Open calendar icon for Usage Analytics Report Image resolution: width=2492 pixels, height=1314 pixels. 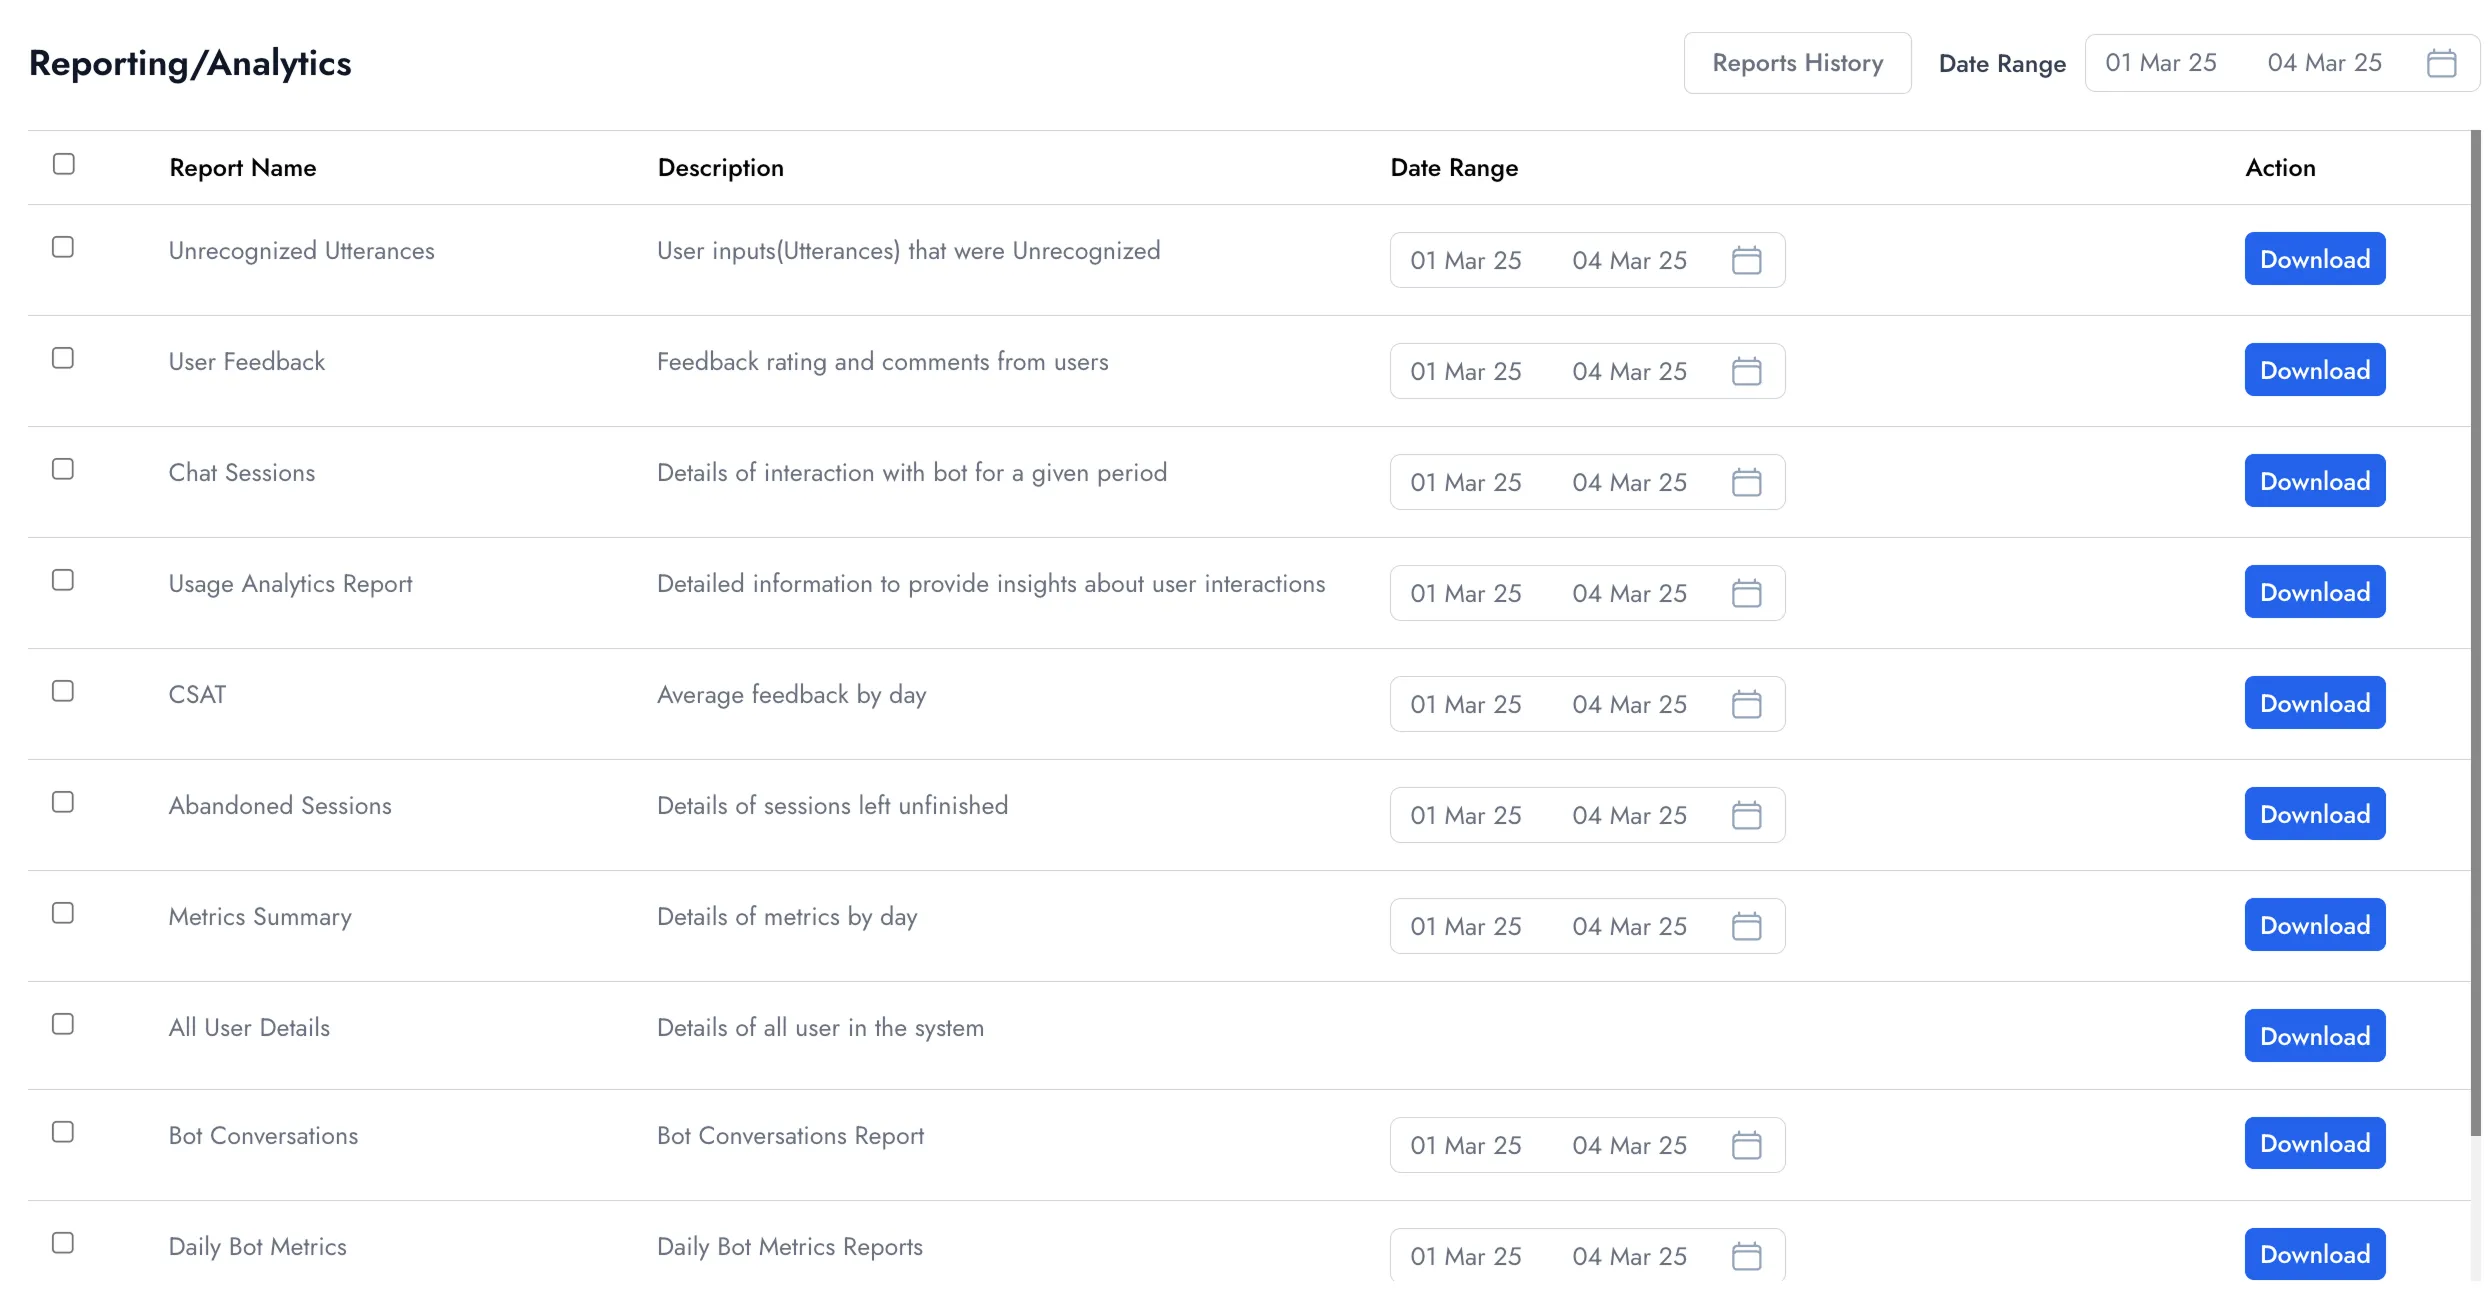[x=1746, y=593]
